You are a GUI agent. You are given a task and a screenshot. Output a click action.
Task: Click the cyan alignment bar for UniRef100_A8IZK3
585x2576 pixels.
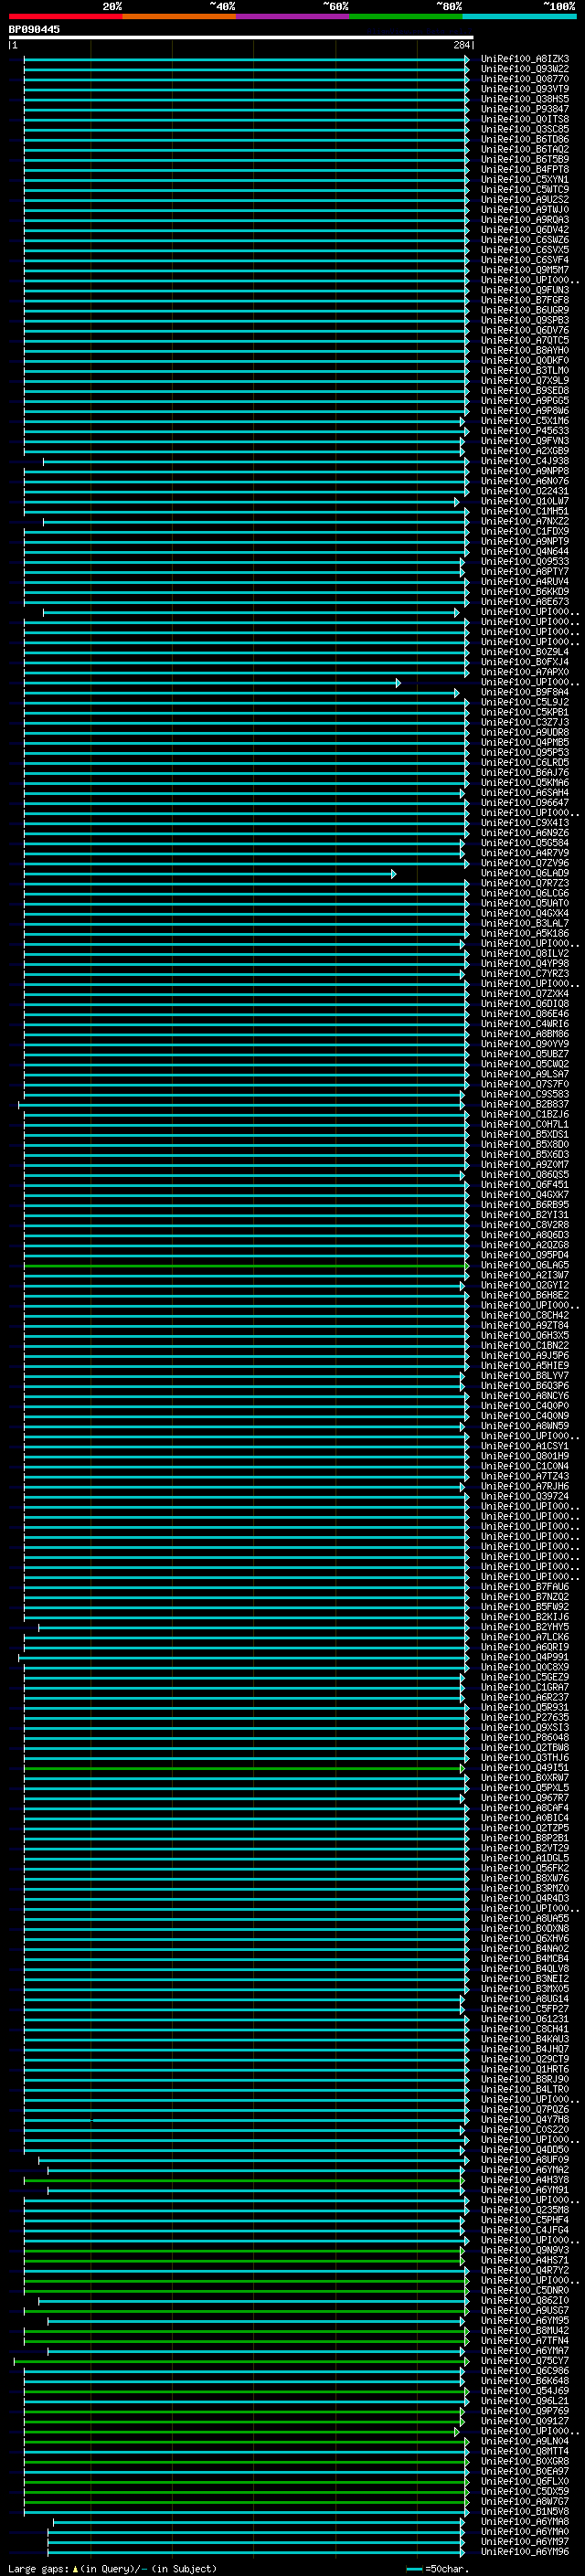tap(246, 59)
